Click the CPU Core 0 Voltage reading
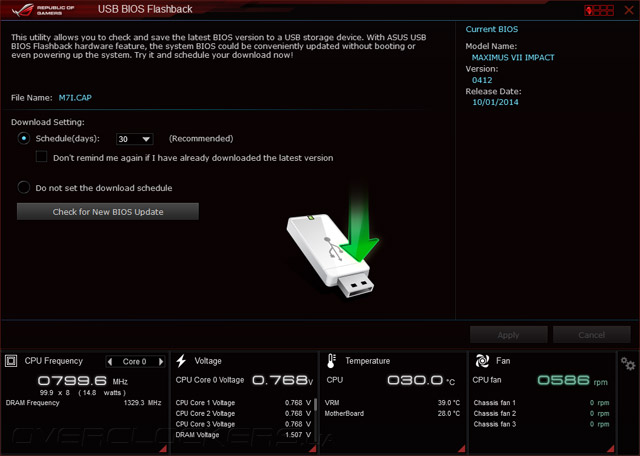The image size is (640, 456). click(x=244, y=380)
